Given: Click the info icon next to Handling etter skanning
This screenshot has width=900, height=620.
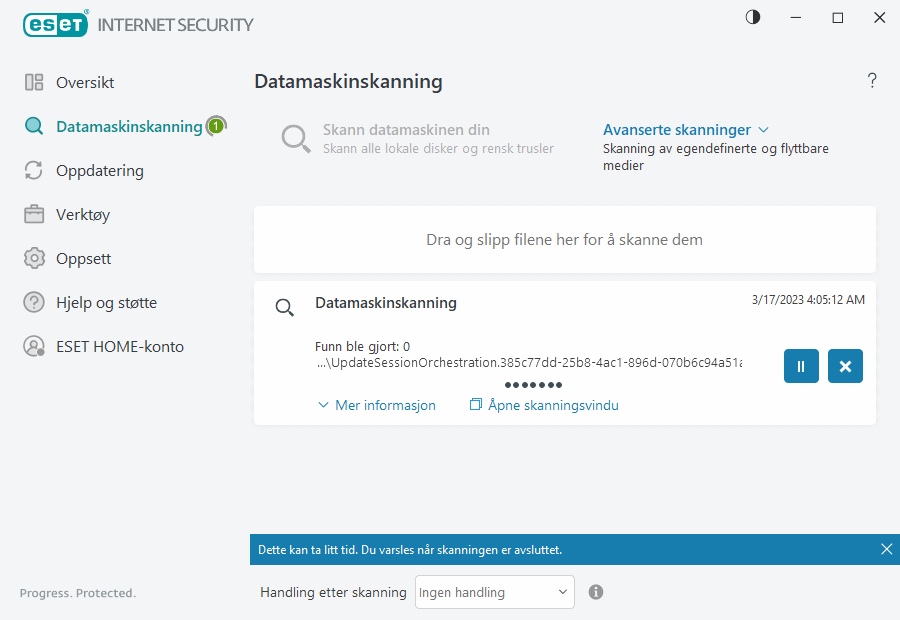Looking at the screenshot, I should pos(595,592).
